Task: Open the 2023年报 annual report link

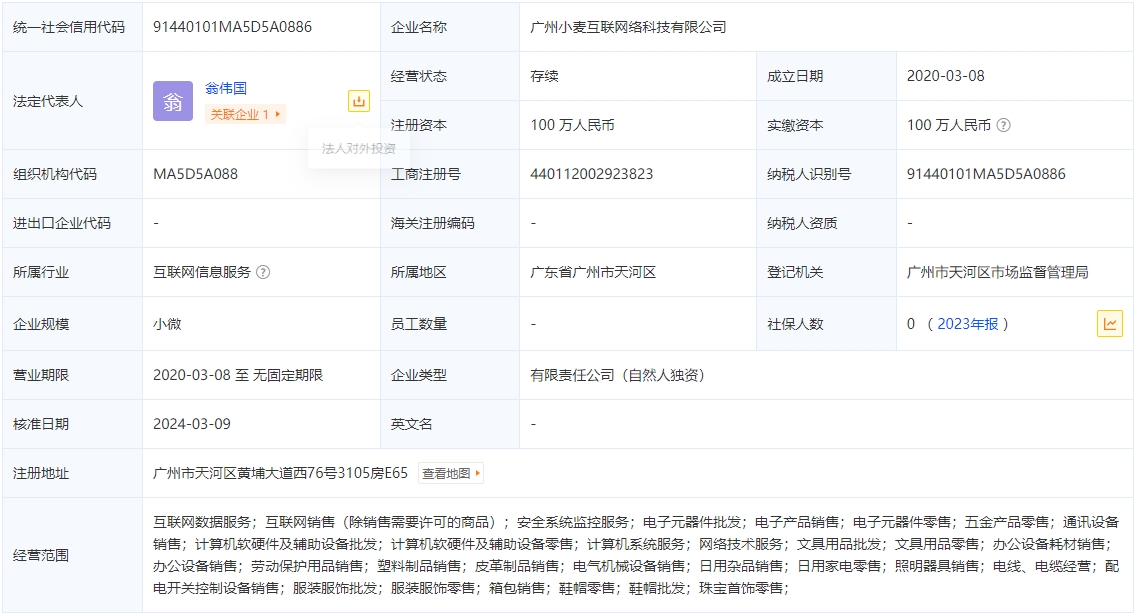Action: (x=967, y=324)
